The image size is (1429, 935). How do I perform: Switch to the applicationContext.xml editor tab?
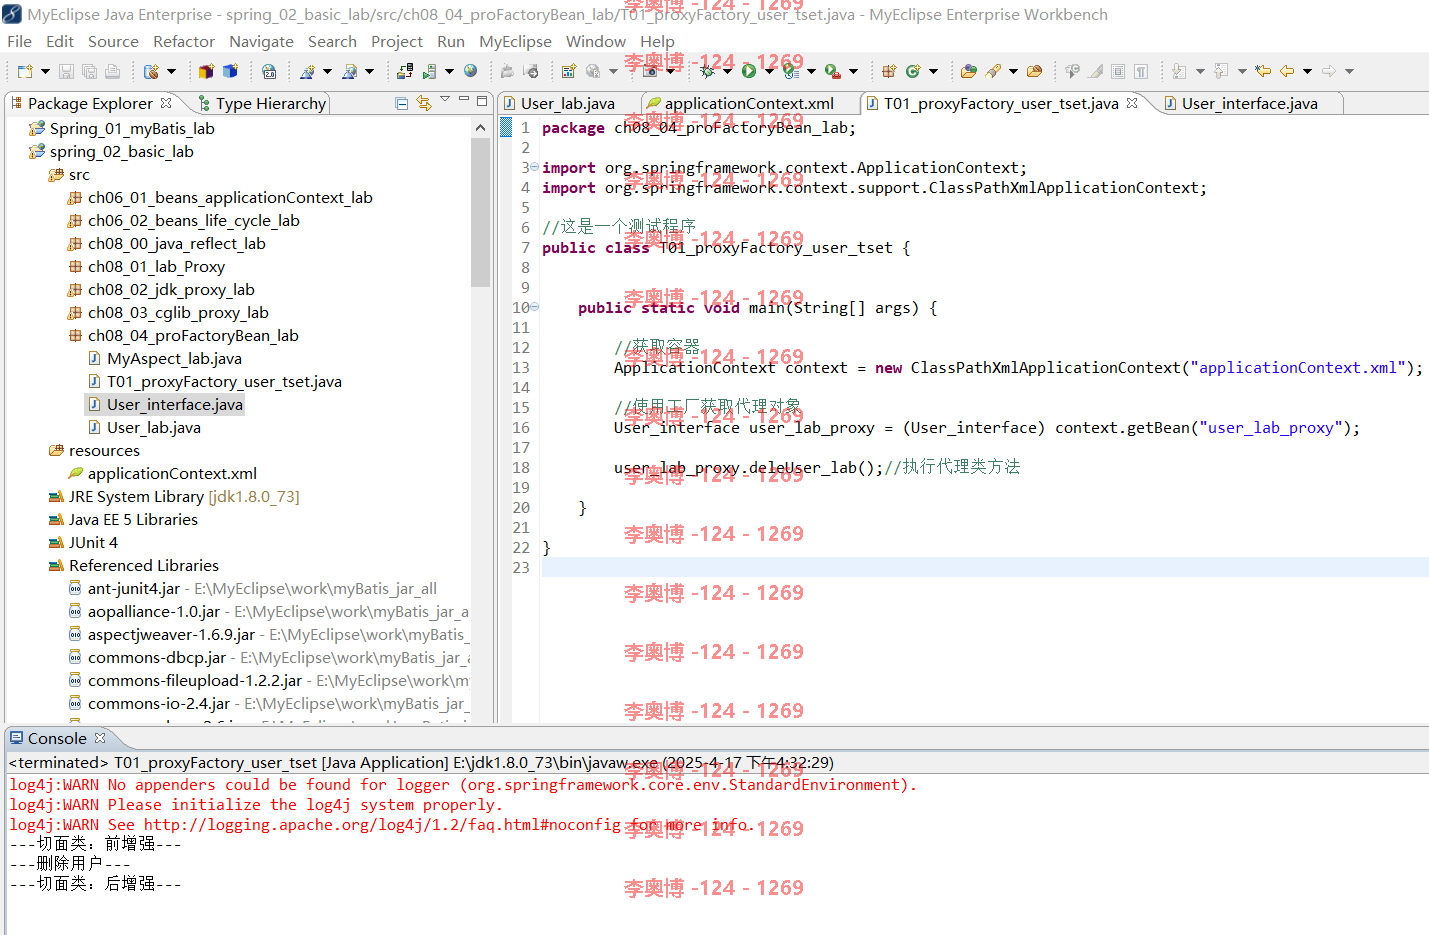pyautogui.click(x=749, y=103)
